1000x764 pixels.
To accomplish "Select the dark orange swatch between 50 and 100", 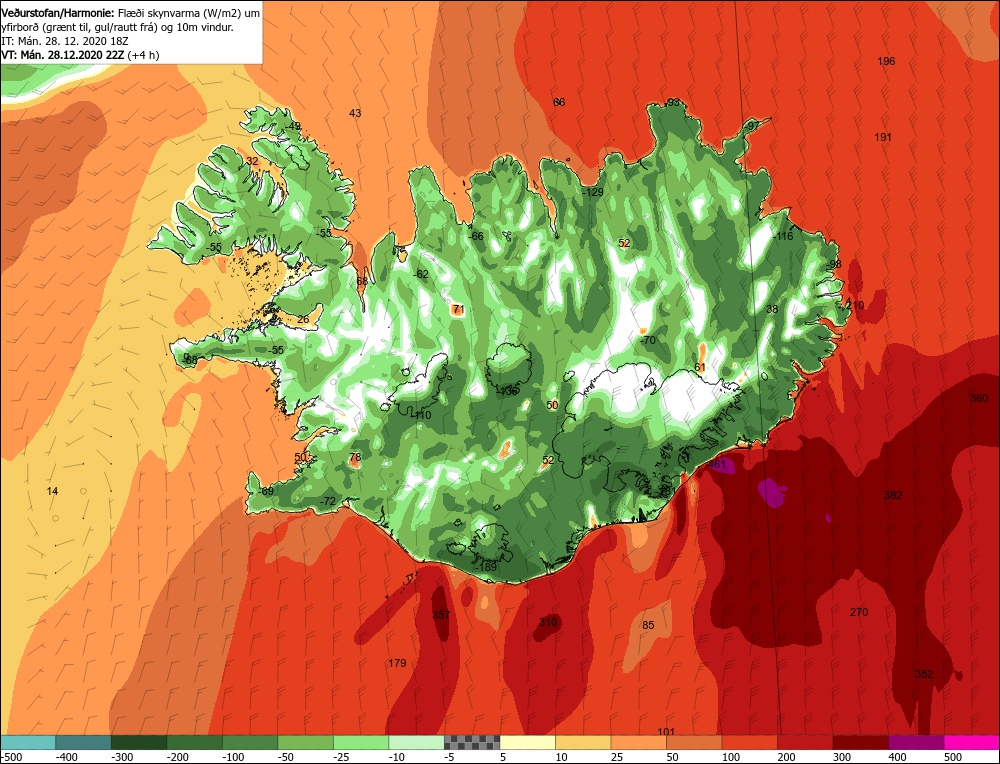I will pyautogui.click(x=693, y=742).
